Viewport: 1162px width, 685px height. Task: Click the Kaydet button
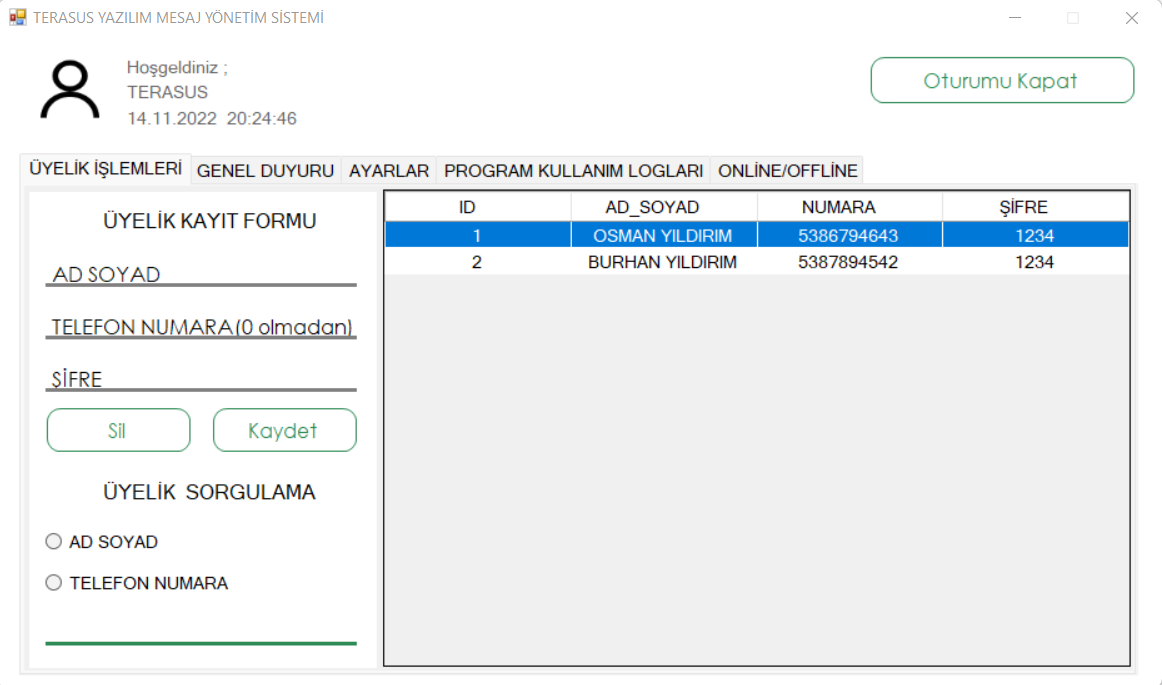pos(285,430)
